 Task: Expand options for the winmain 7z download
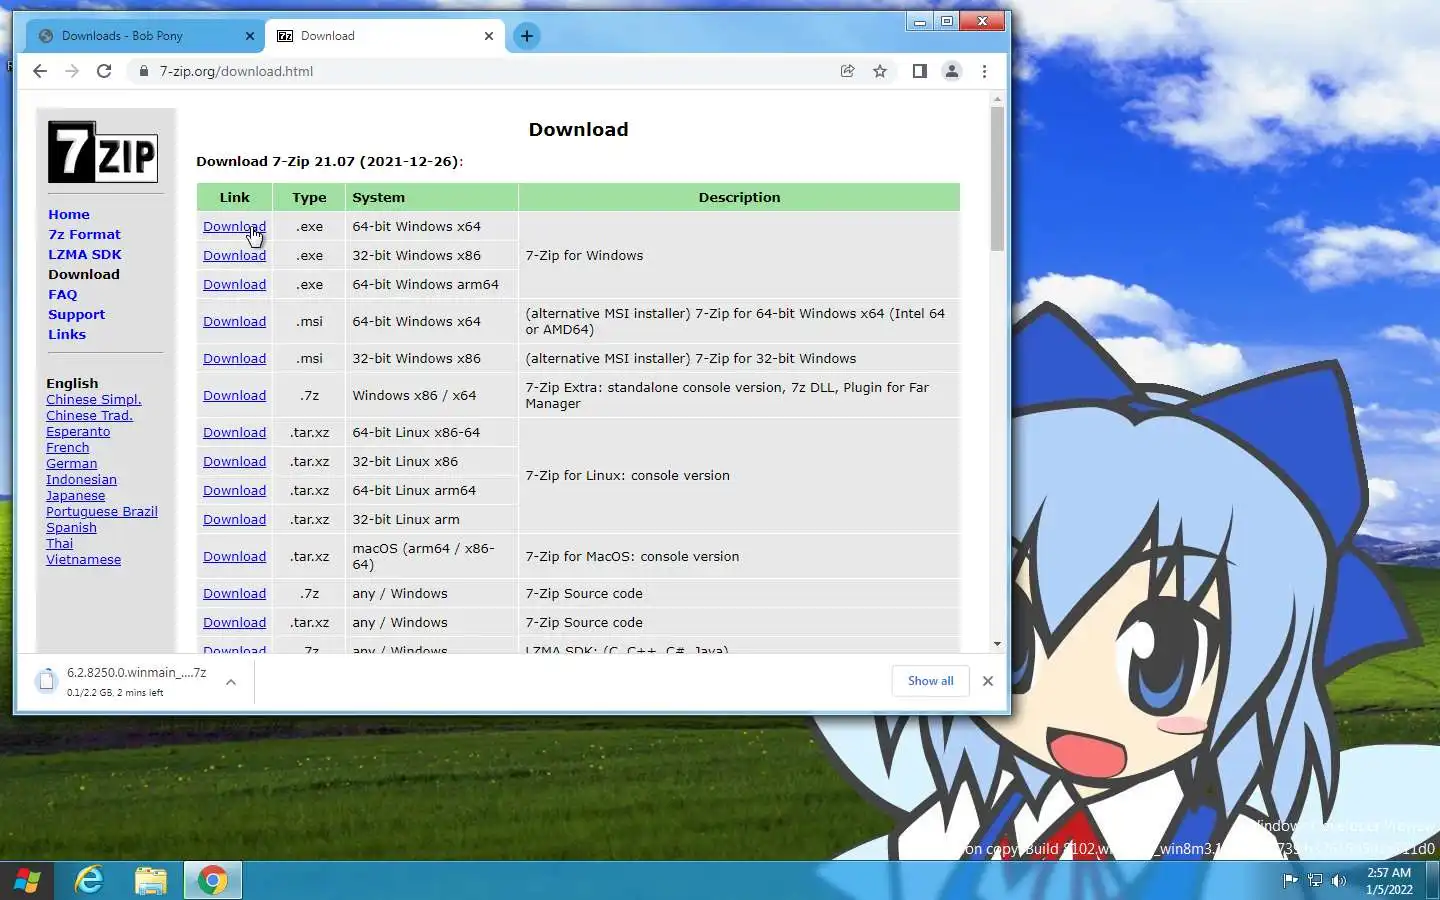point(231,682)
